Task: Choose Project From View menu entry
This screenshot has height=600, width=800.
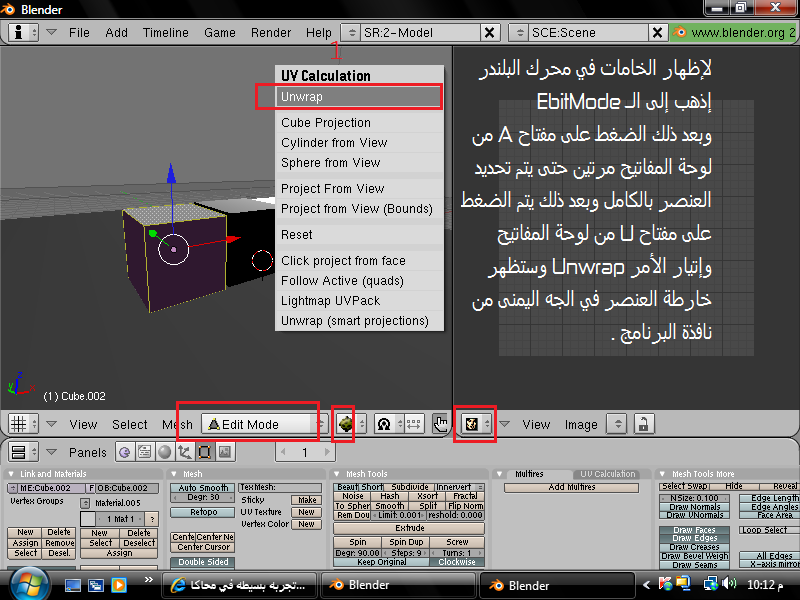Action: (x=359, y=189)
